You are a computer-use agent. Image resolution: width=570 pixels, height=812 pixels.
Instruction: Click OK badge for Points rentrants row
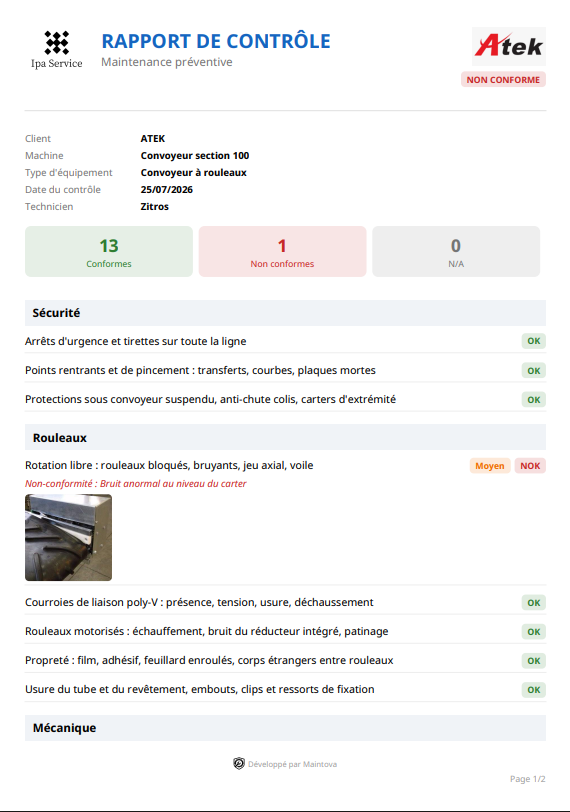click(534, 370)
